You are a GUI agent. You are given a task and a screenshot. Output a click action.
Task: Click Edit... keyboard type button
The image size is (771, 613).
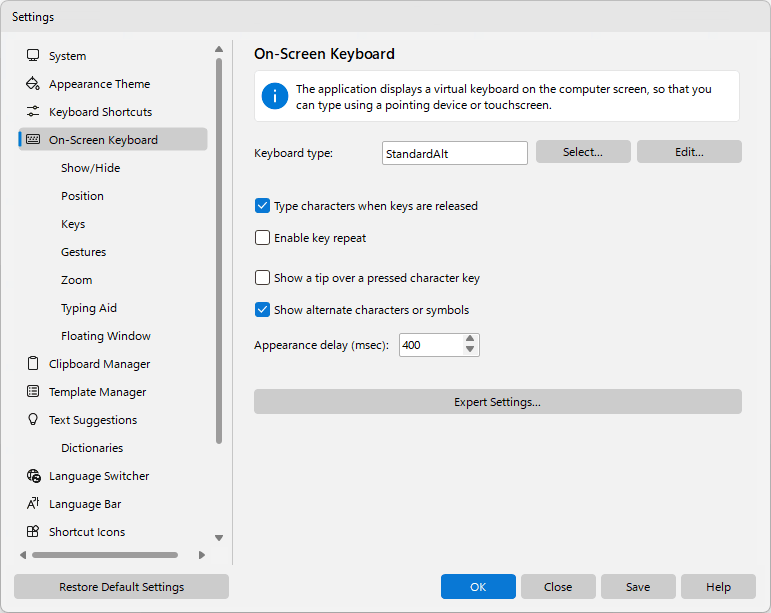coord(689,152)
